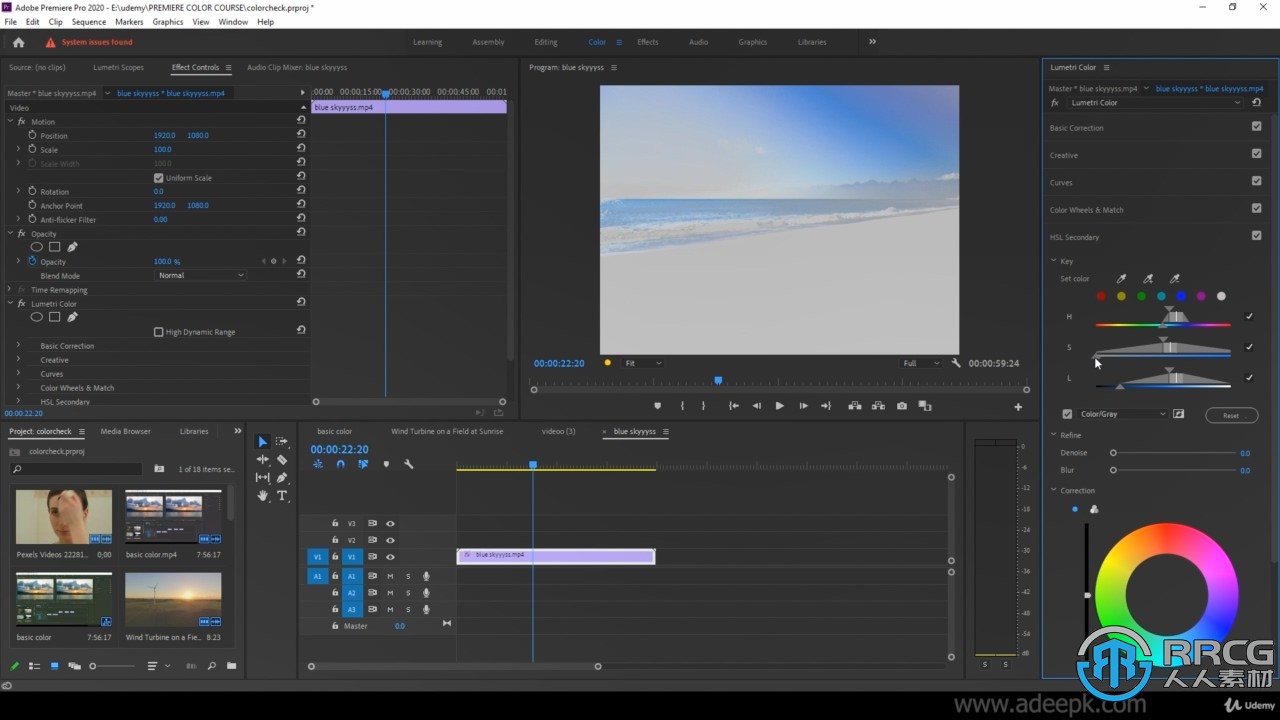Switch to Editing workspace
The width and height of the screenshot is (1280, 720).
coord(546,42)
